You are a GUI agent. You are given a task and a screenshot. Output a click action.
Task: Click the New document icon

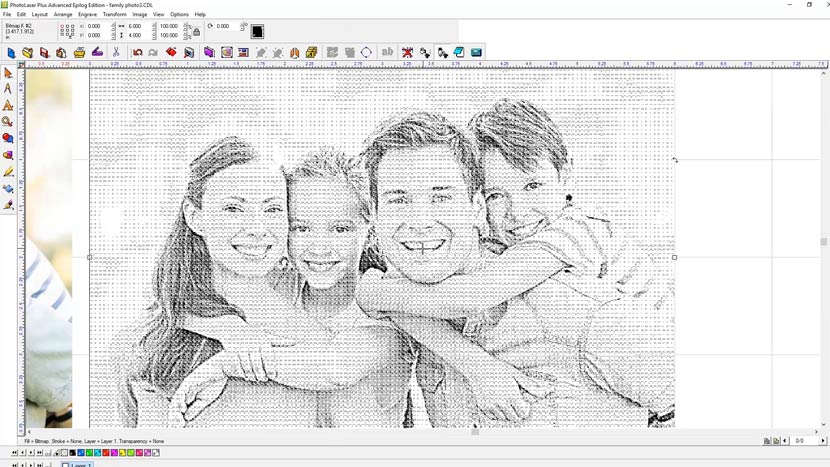(x=11, y=52)
